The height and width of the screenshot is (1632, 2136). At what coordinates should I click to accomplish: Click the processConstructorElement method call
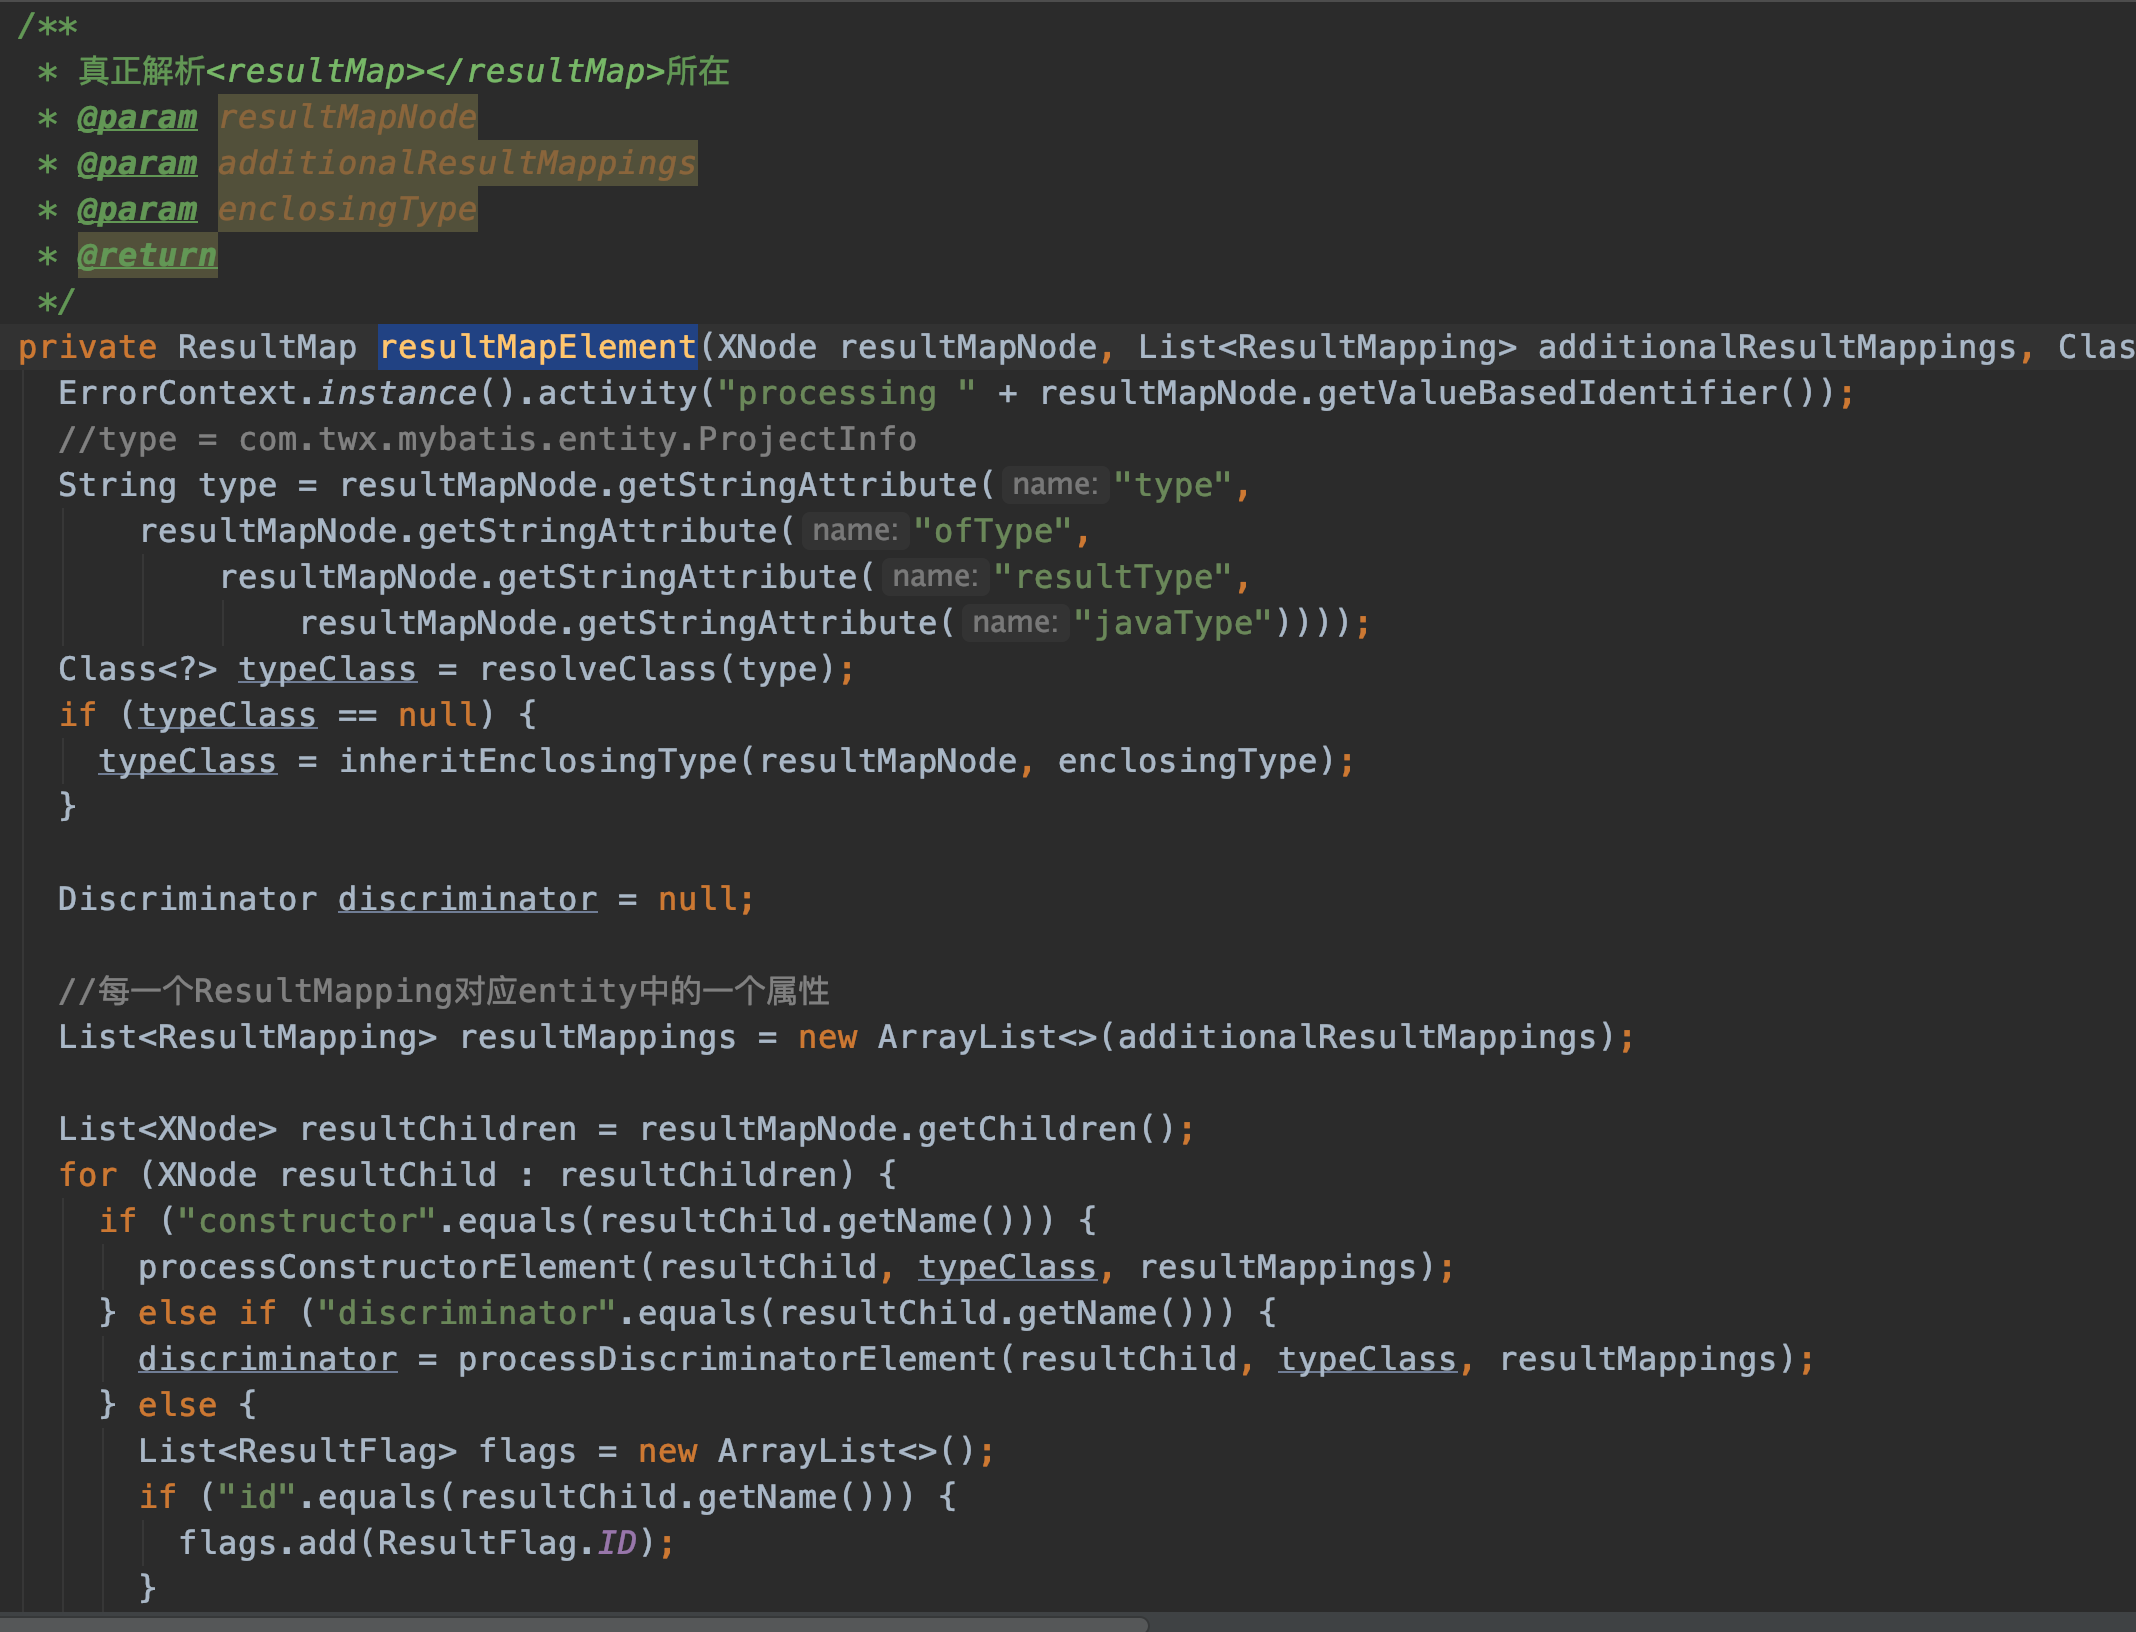pos(387,1267)
